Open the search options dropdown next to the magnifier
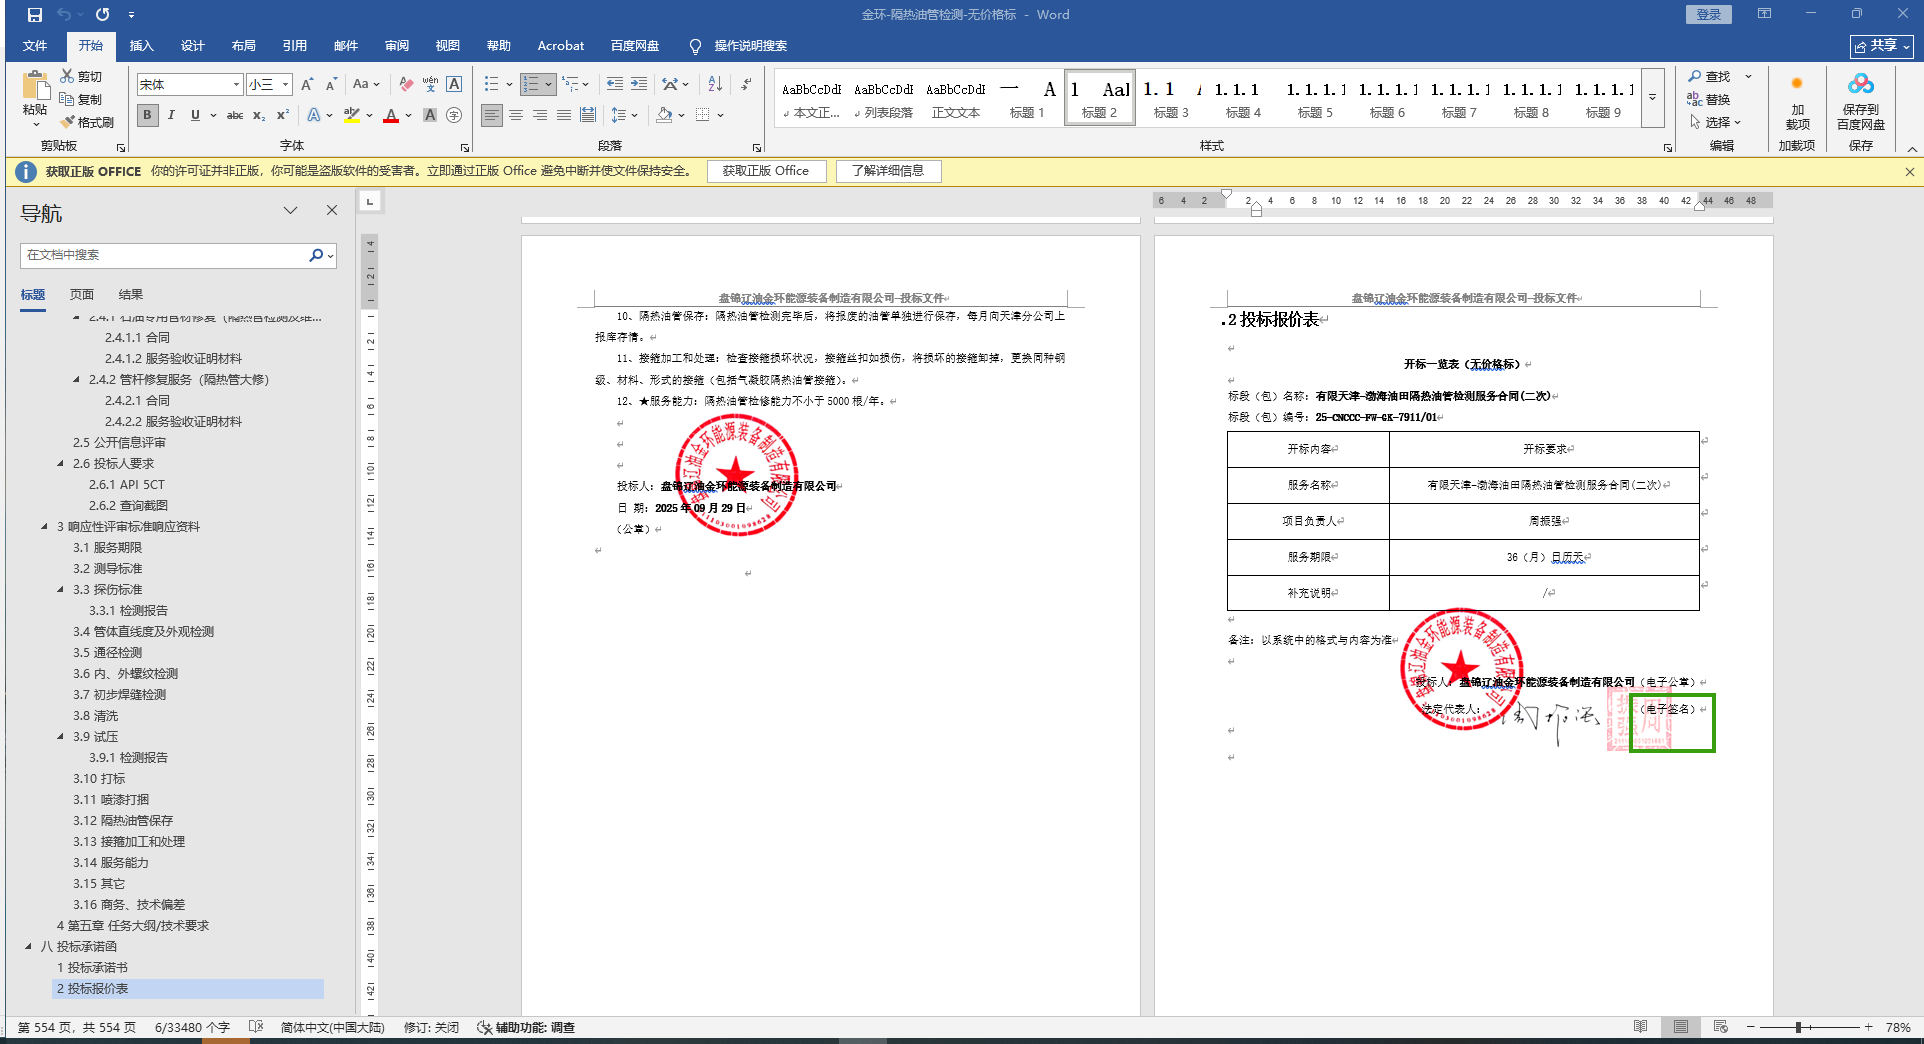 pyautogui.click(x=331, y=256)
